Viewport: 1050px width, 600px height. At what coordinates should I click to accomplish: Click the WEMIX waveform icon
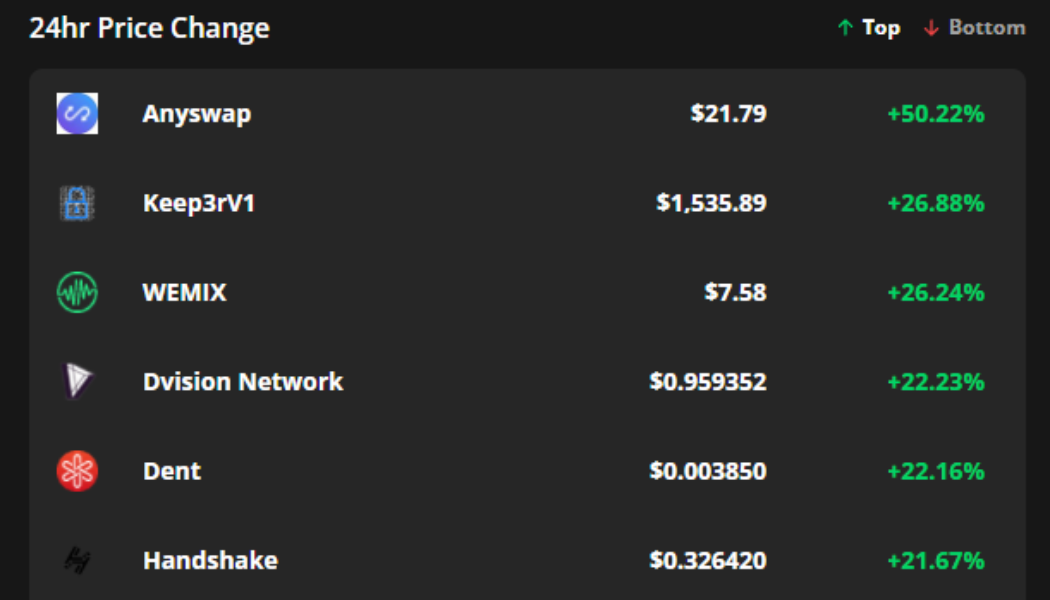tap(77, 292)
